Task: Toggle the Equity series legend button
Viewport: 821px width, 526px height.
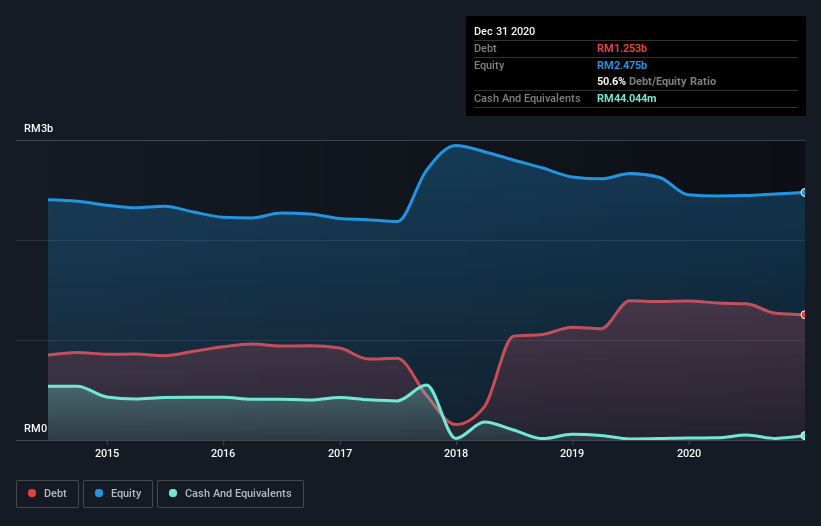Action: coord(118,494)
